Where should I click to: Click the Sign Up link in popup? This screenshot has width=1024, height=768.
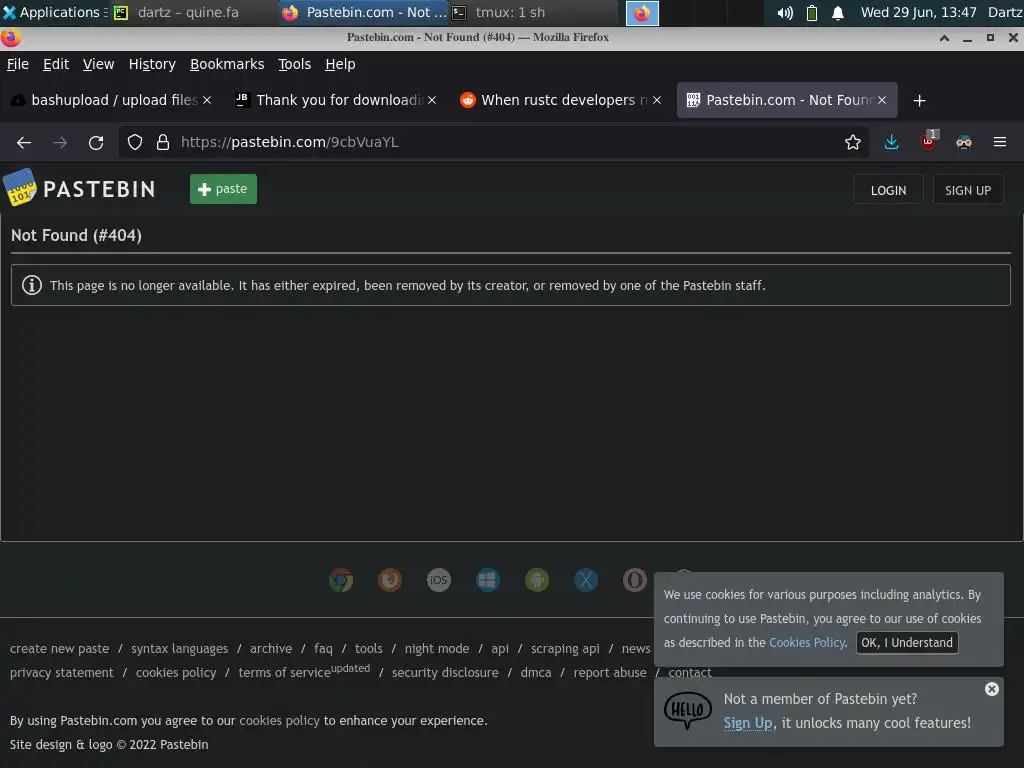point(748,723)
